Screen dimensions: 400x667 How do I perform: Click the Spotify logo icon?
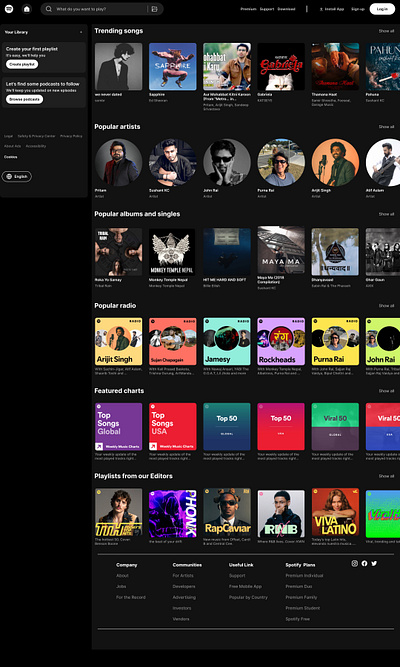click(x=9, y=9)
